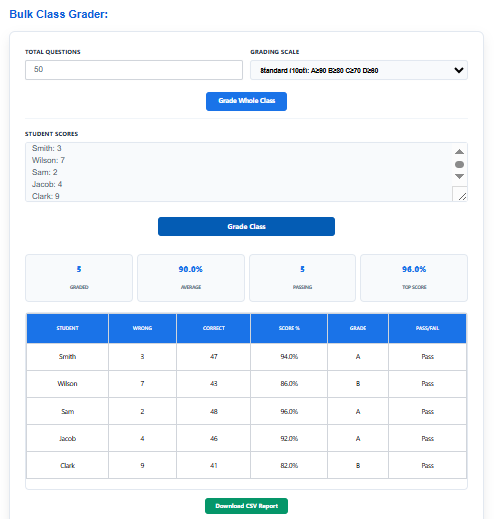The height and width of the screenshot is (519, 494).
Task: Click the 94.0% score cell
Action: (289, 357)
